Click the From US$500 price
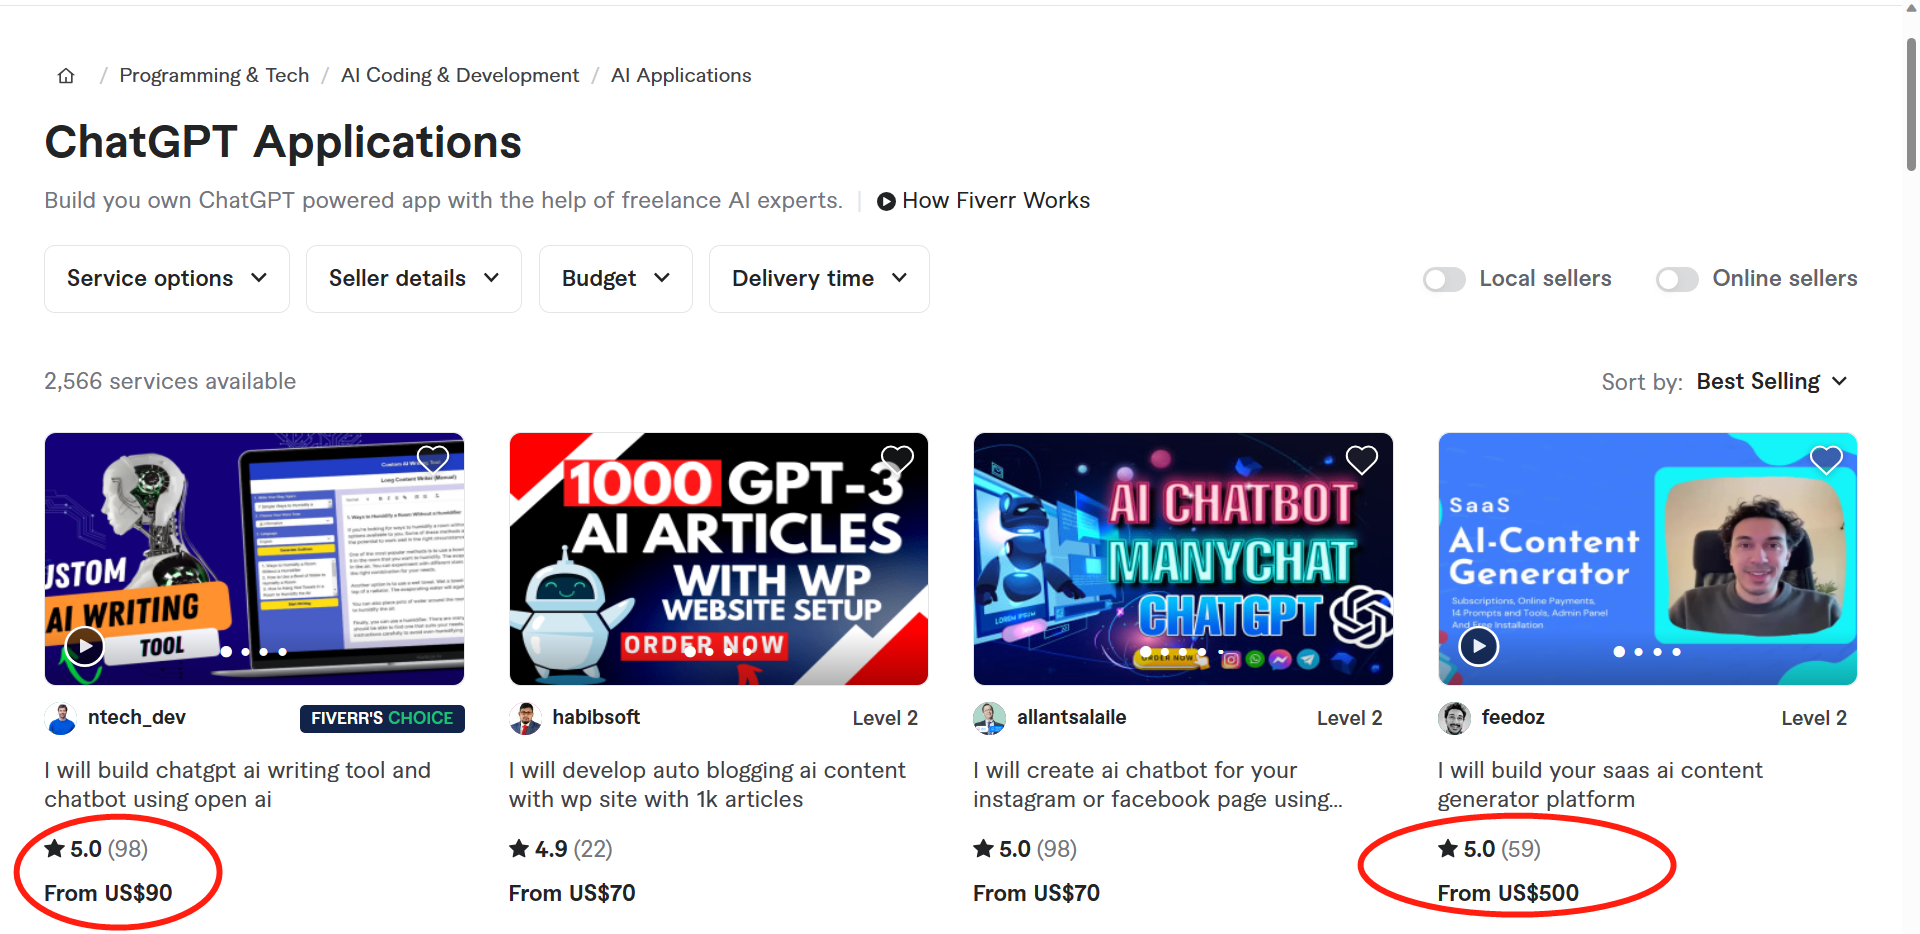This screenshot has width=1920, height=934. click(x=1508, y=893)
